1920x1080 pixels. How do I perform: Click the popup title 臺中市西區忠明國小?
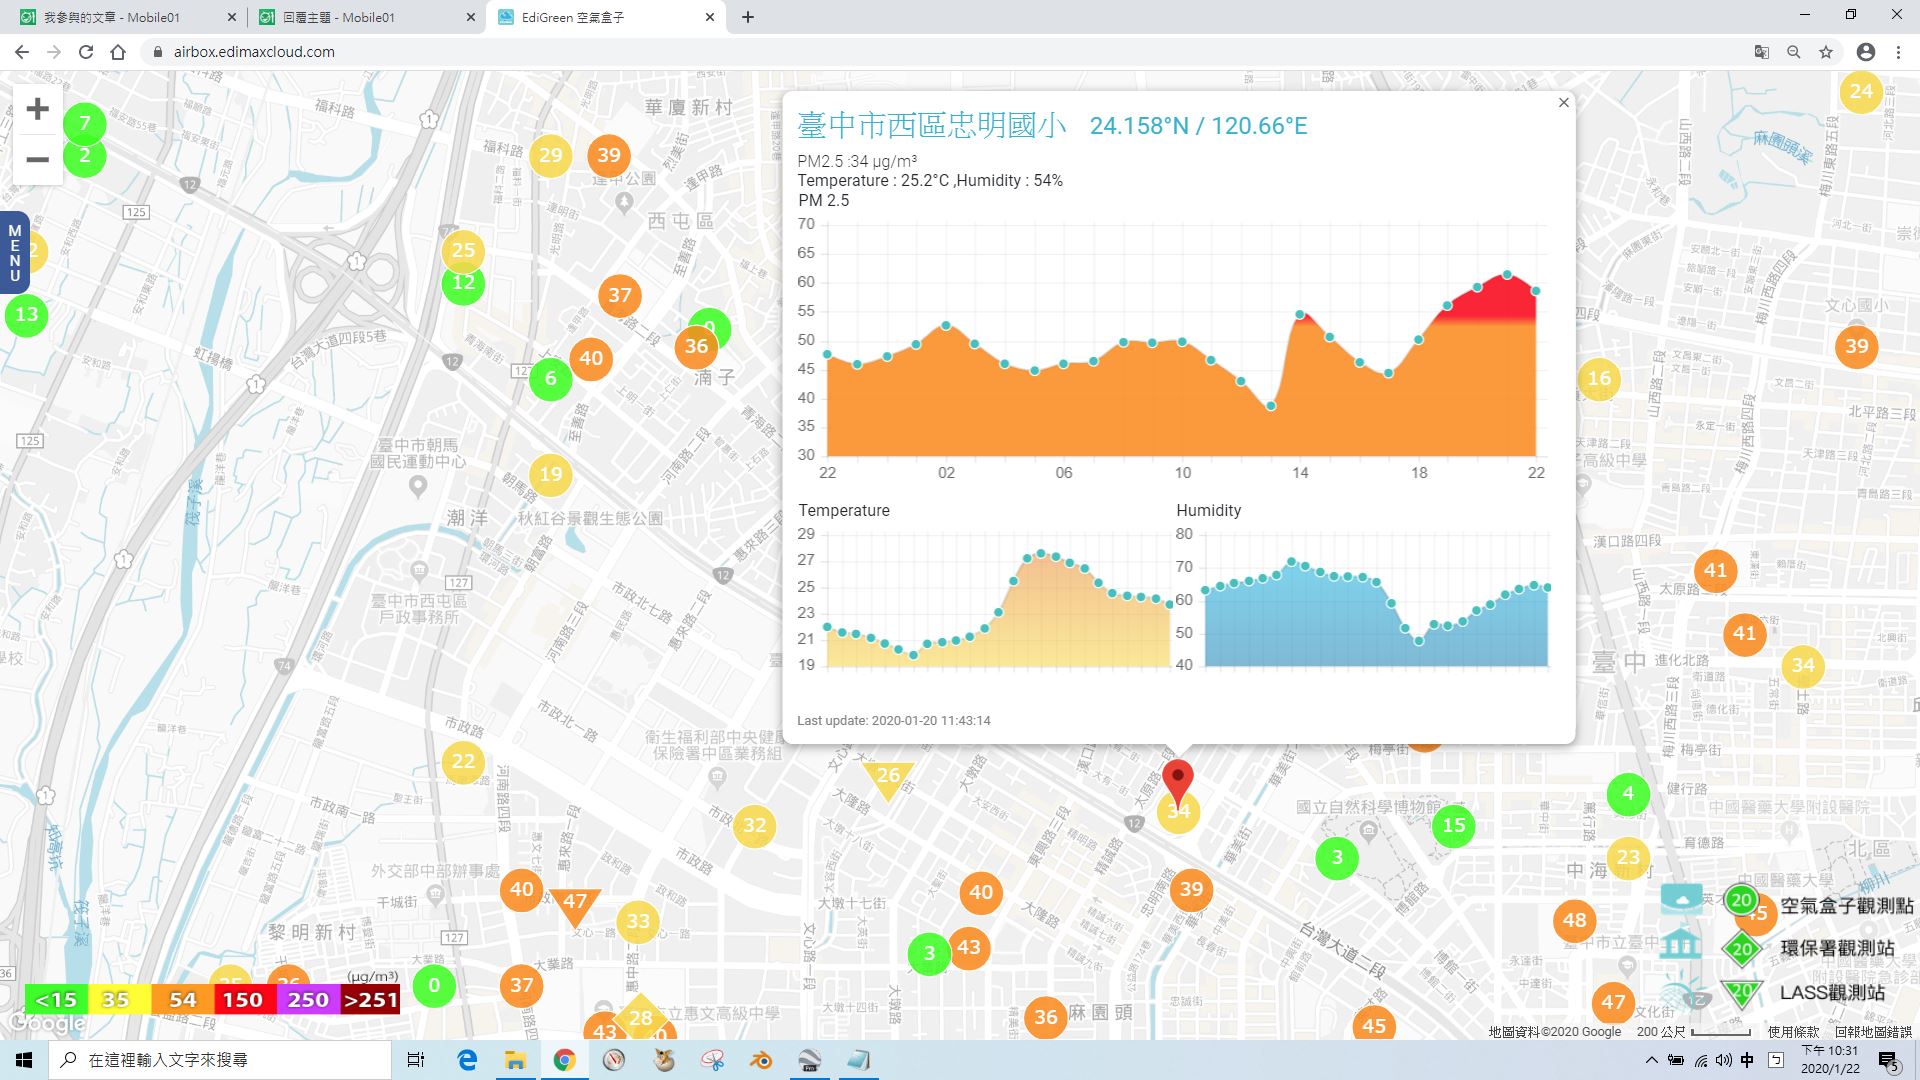pos(932,125)
